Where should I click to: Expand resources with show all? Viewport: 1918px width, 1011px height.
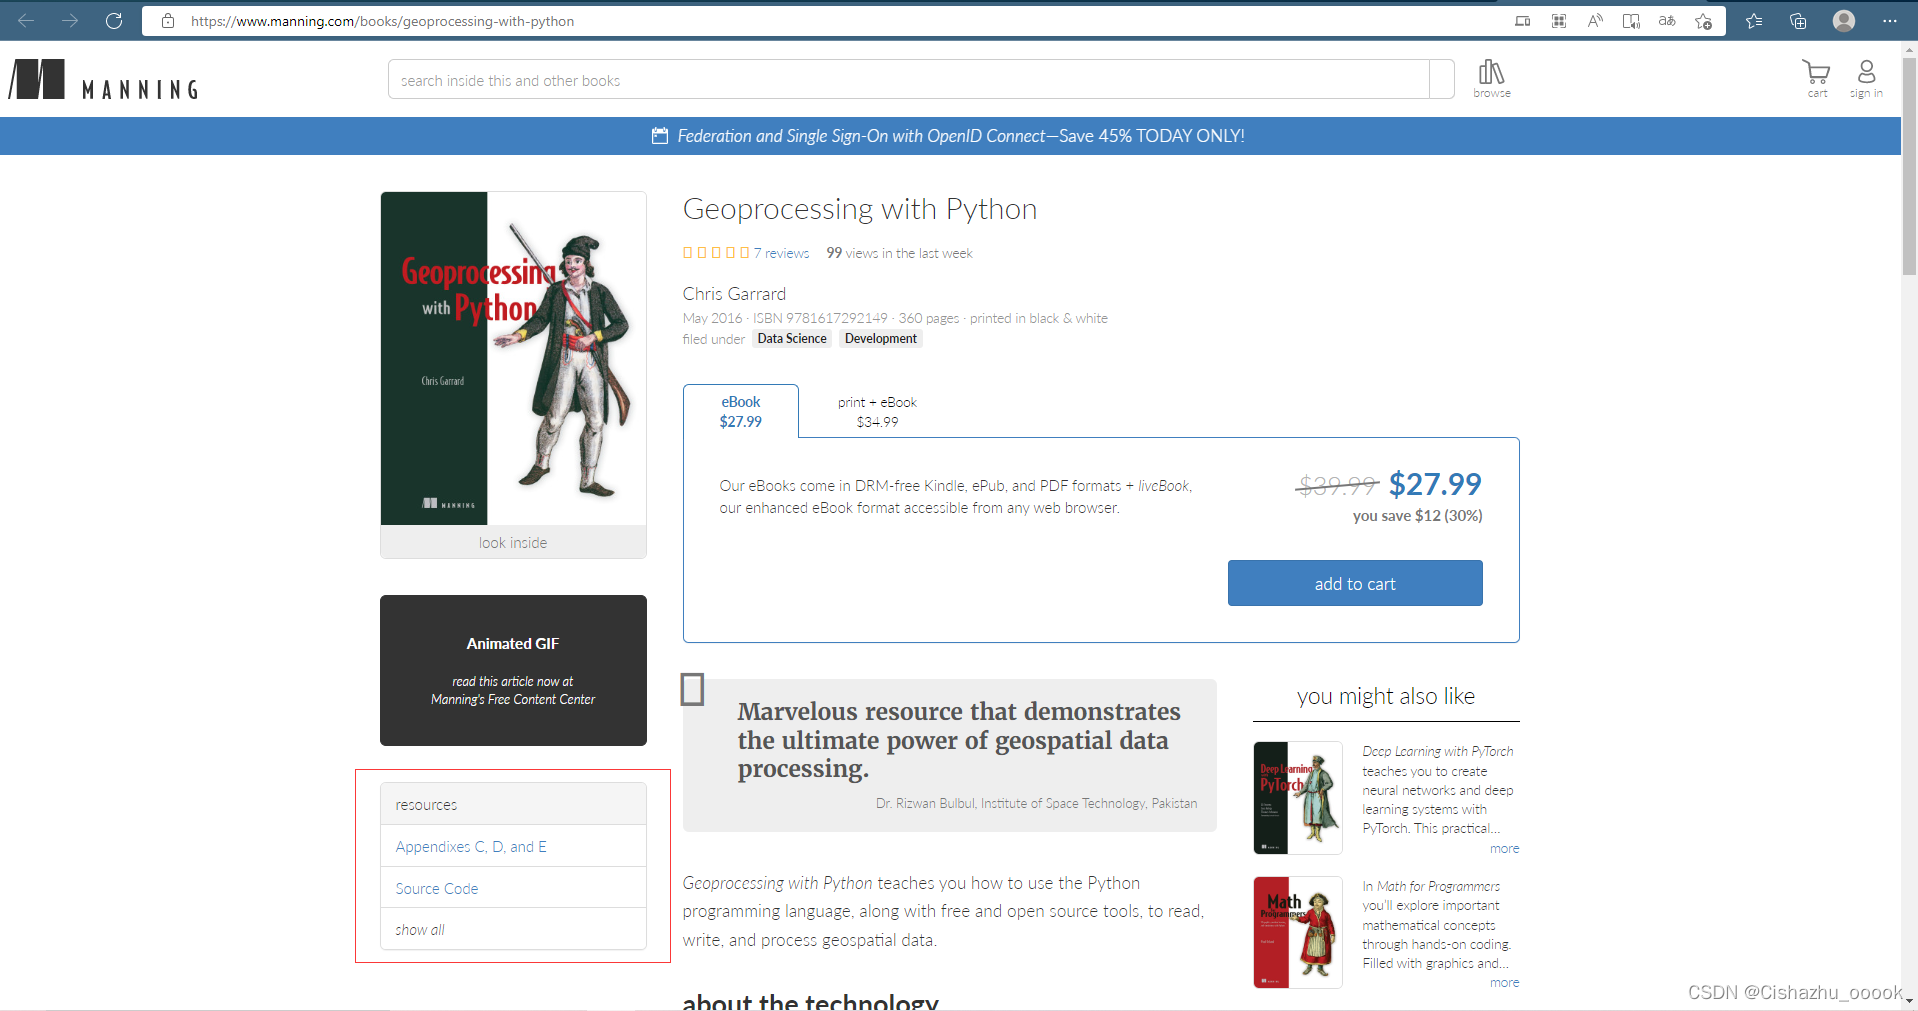pyautogui.click(x=420, y=929)
